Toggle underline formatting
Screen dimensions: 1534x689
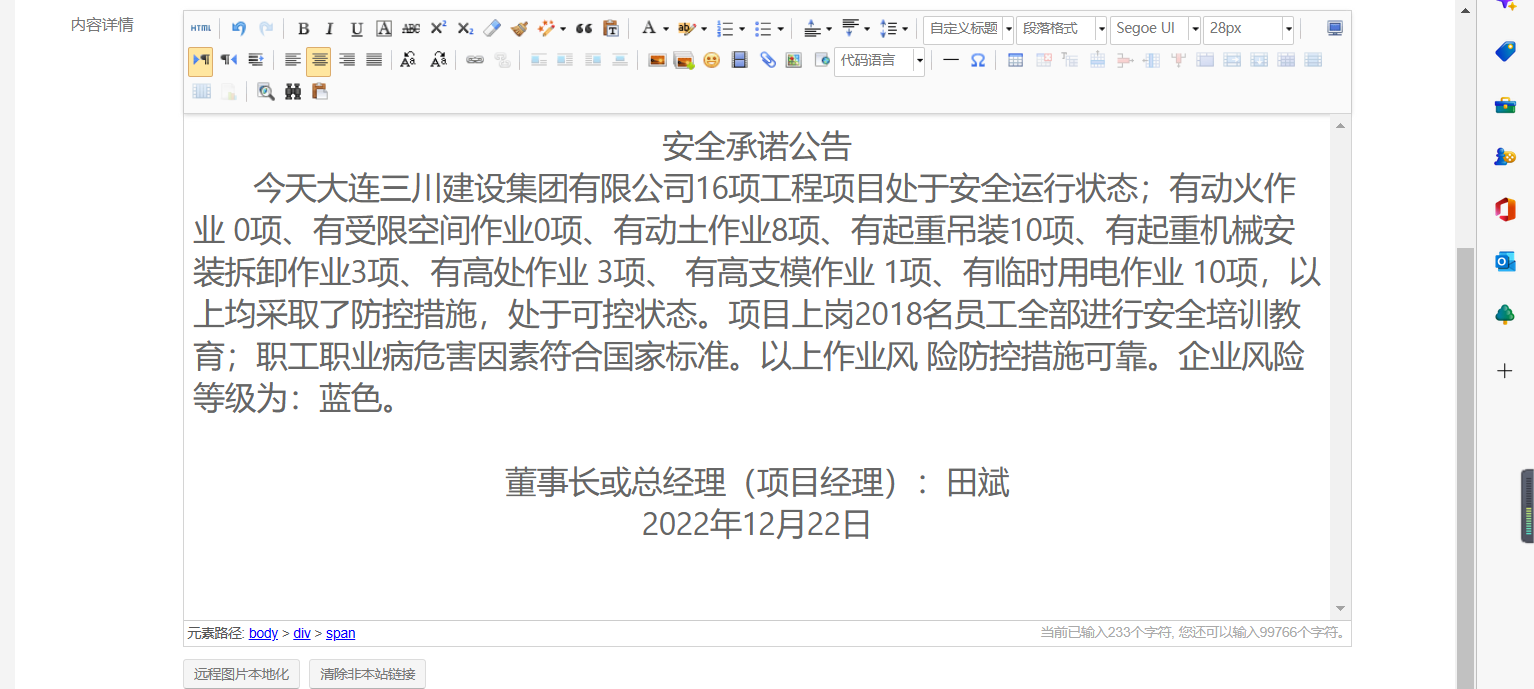(x=356, y=28)
